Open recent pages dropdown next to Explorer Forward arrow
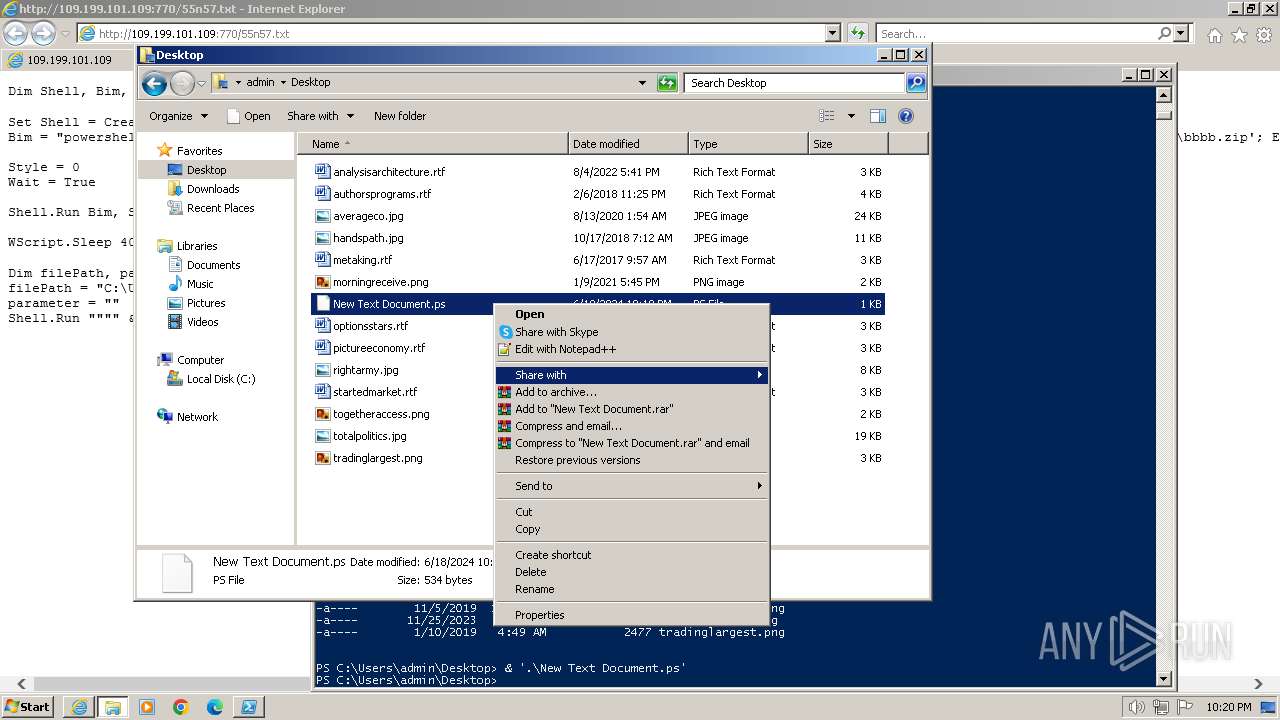This screenshot has height=720, width=1280. [201, 83]
